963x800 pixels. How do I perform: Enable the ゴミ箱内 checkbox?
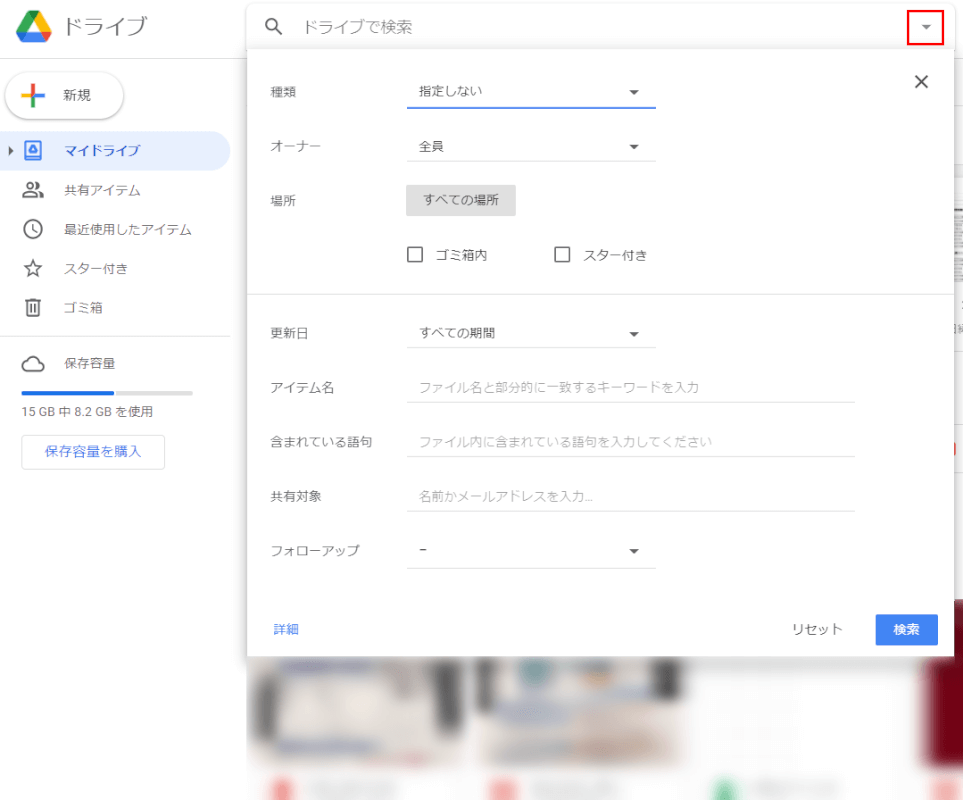[x=415, y=254]
